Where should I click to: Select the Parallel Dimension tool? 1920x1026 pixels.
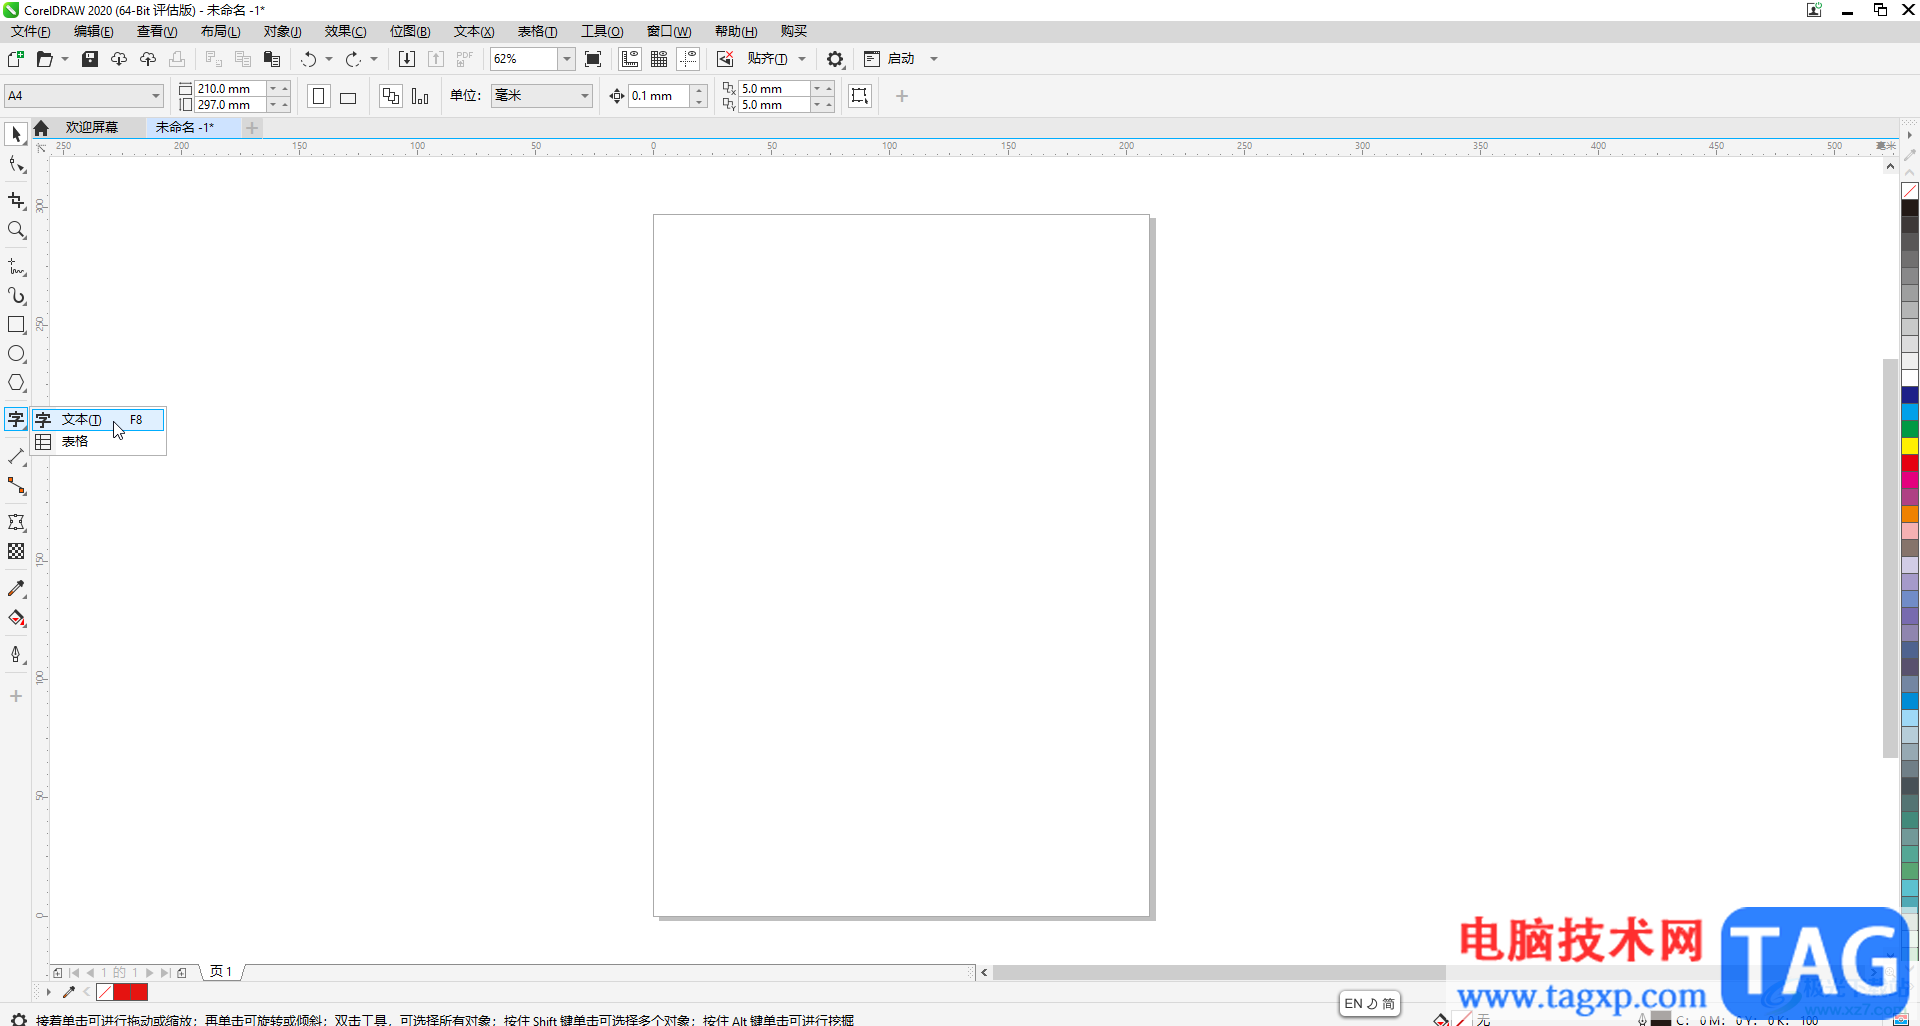click(16, 457)
